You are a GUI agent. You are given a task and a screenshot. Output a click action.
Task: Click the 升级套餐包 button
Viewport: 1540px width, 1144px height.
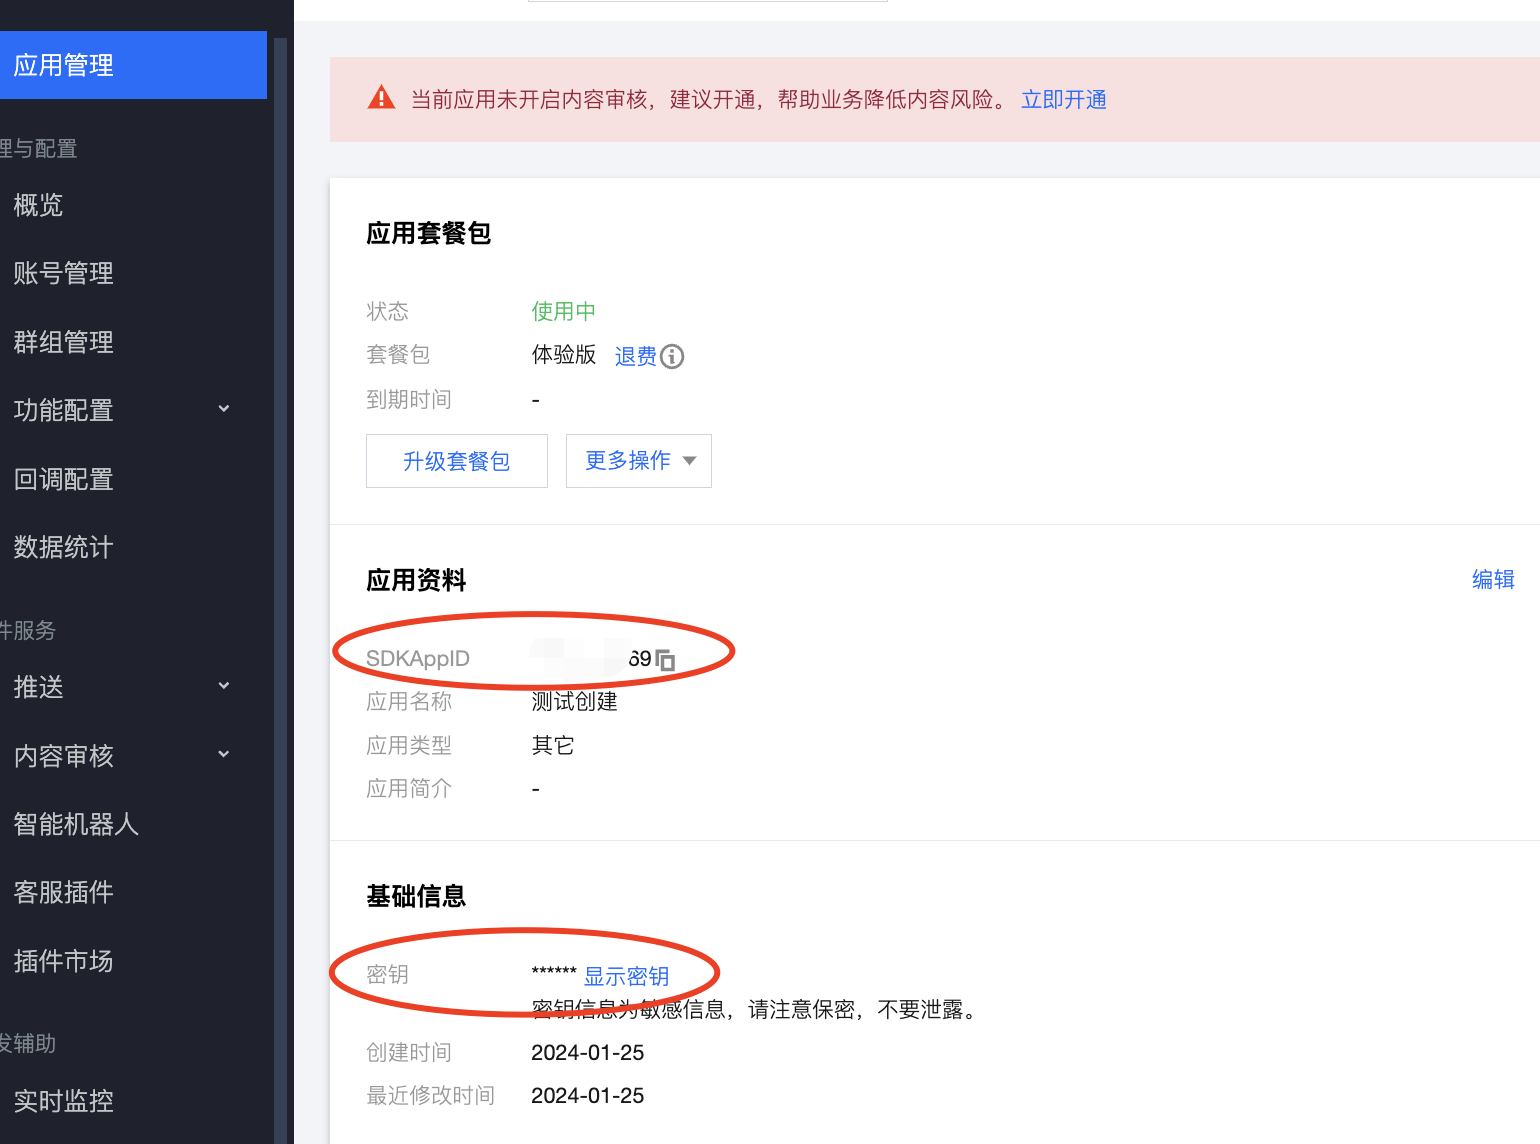tap(456, 461)
